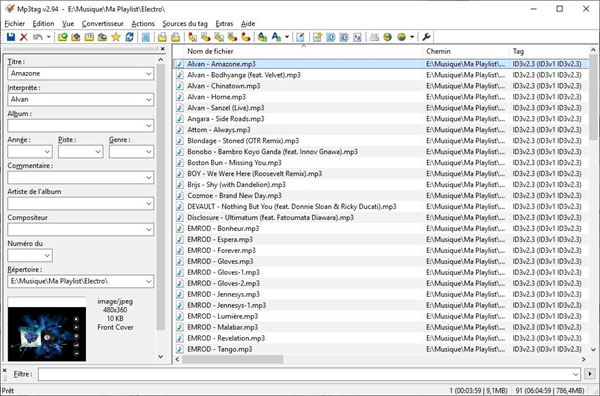Image resolution: width=600 pixels, height=396 pixels.
Task: Open the Convertisseur menu
Action: (x=103, y=24)
